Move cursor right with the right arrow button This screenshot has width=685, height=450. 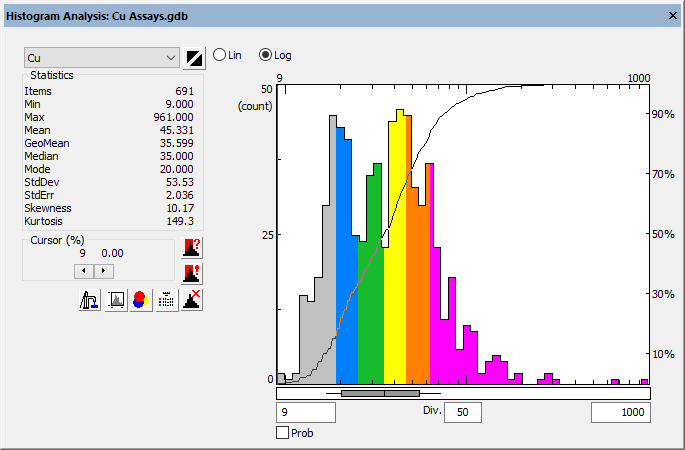click(104, 271)
